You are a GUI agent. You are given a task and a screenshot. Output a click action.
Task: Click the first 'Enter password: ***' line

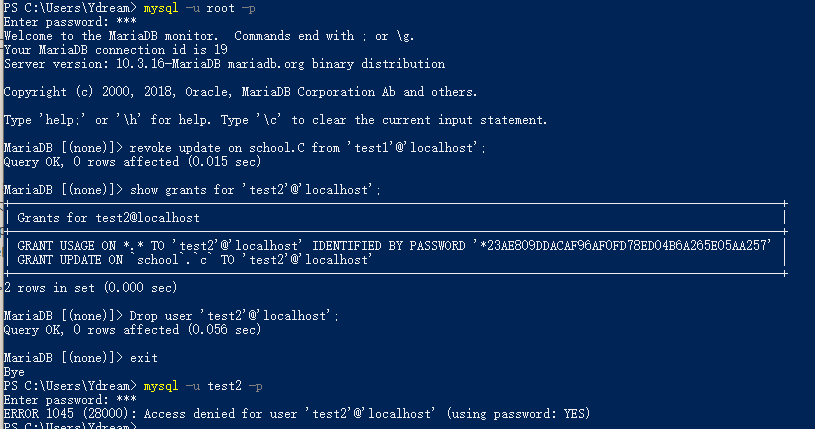point(70,22)
